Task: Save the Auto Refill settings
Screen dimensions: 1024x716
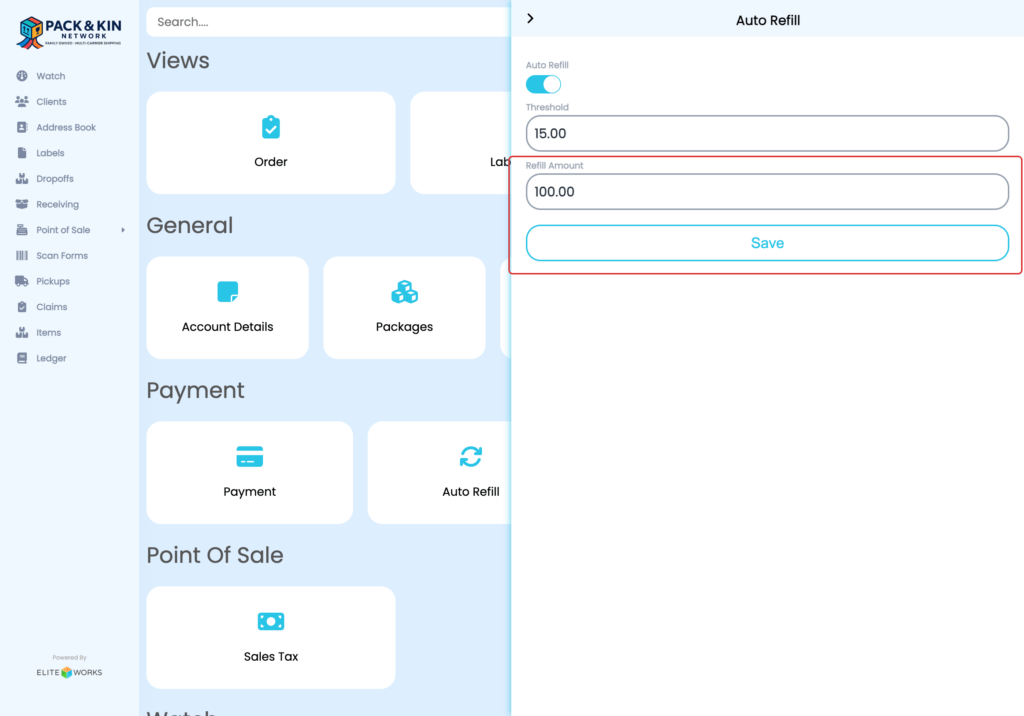Action: pyautogui.click(x=767, y=242)
